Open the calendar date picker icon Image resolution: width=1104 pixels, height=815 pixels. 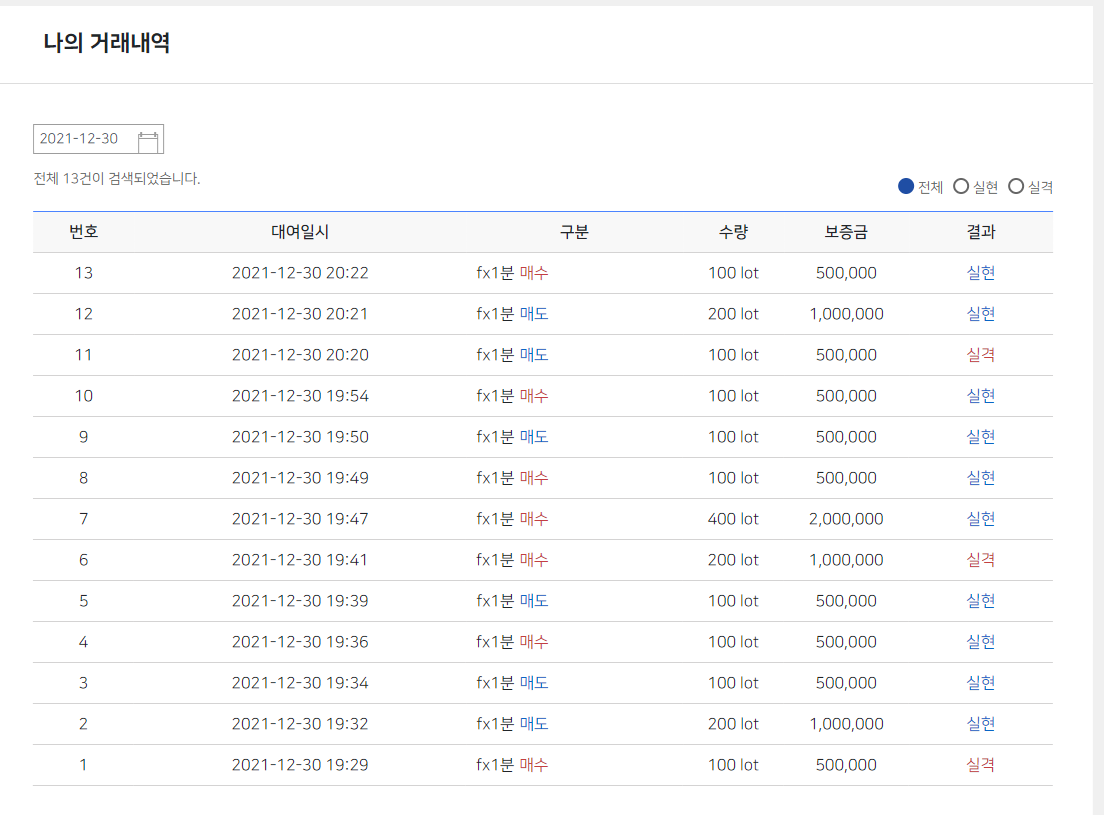[148, 141]
